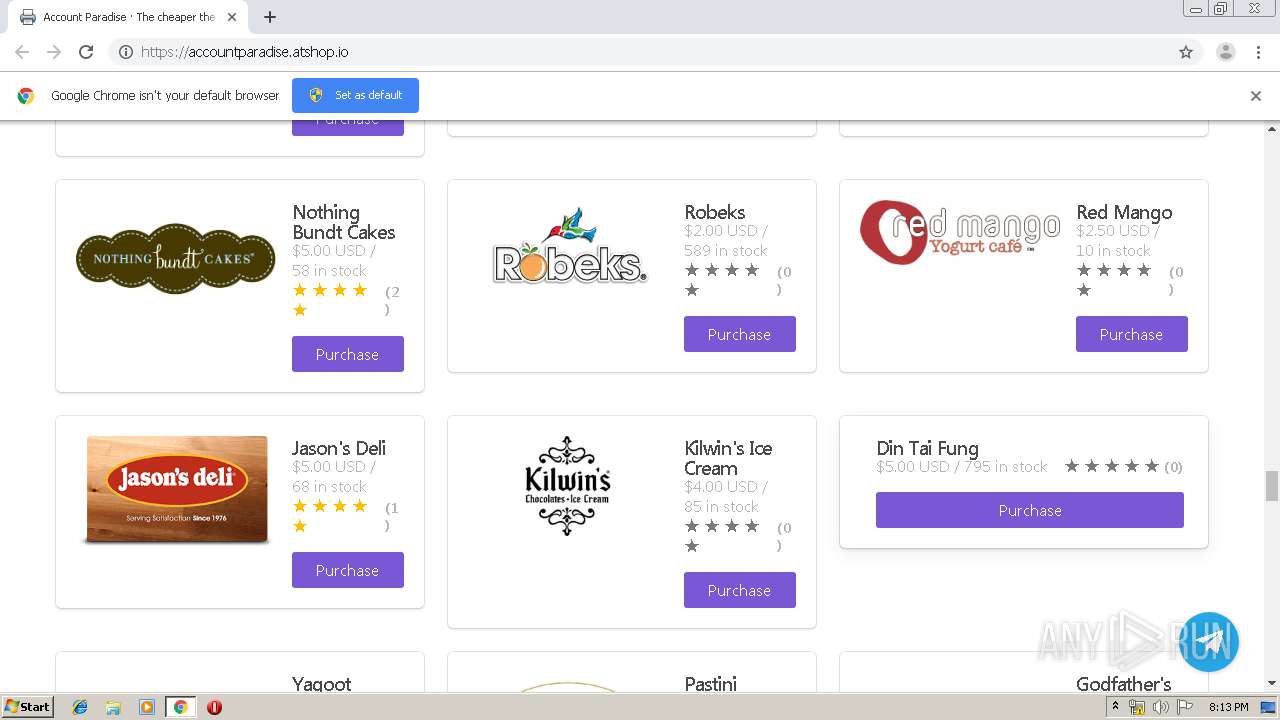The image size is (1280, 720).
Task: Click the Yagoot product title
Action: point(322,684)
